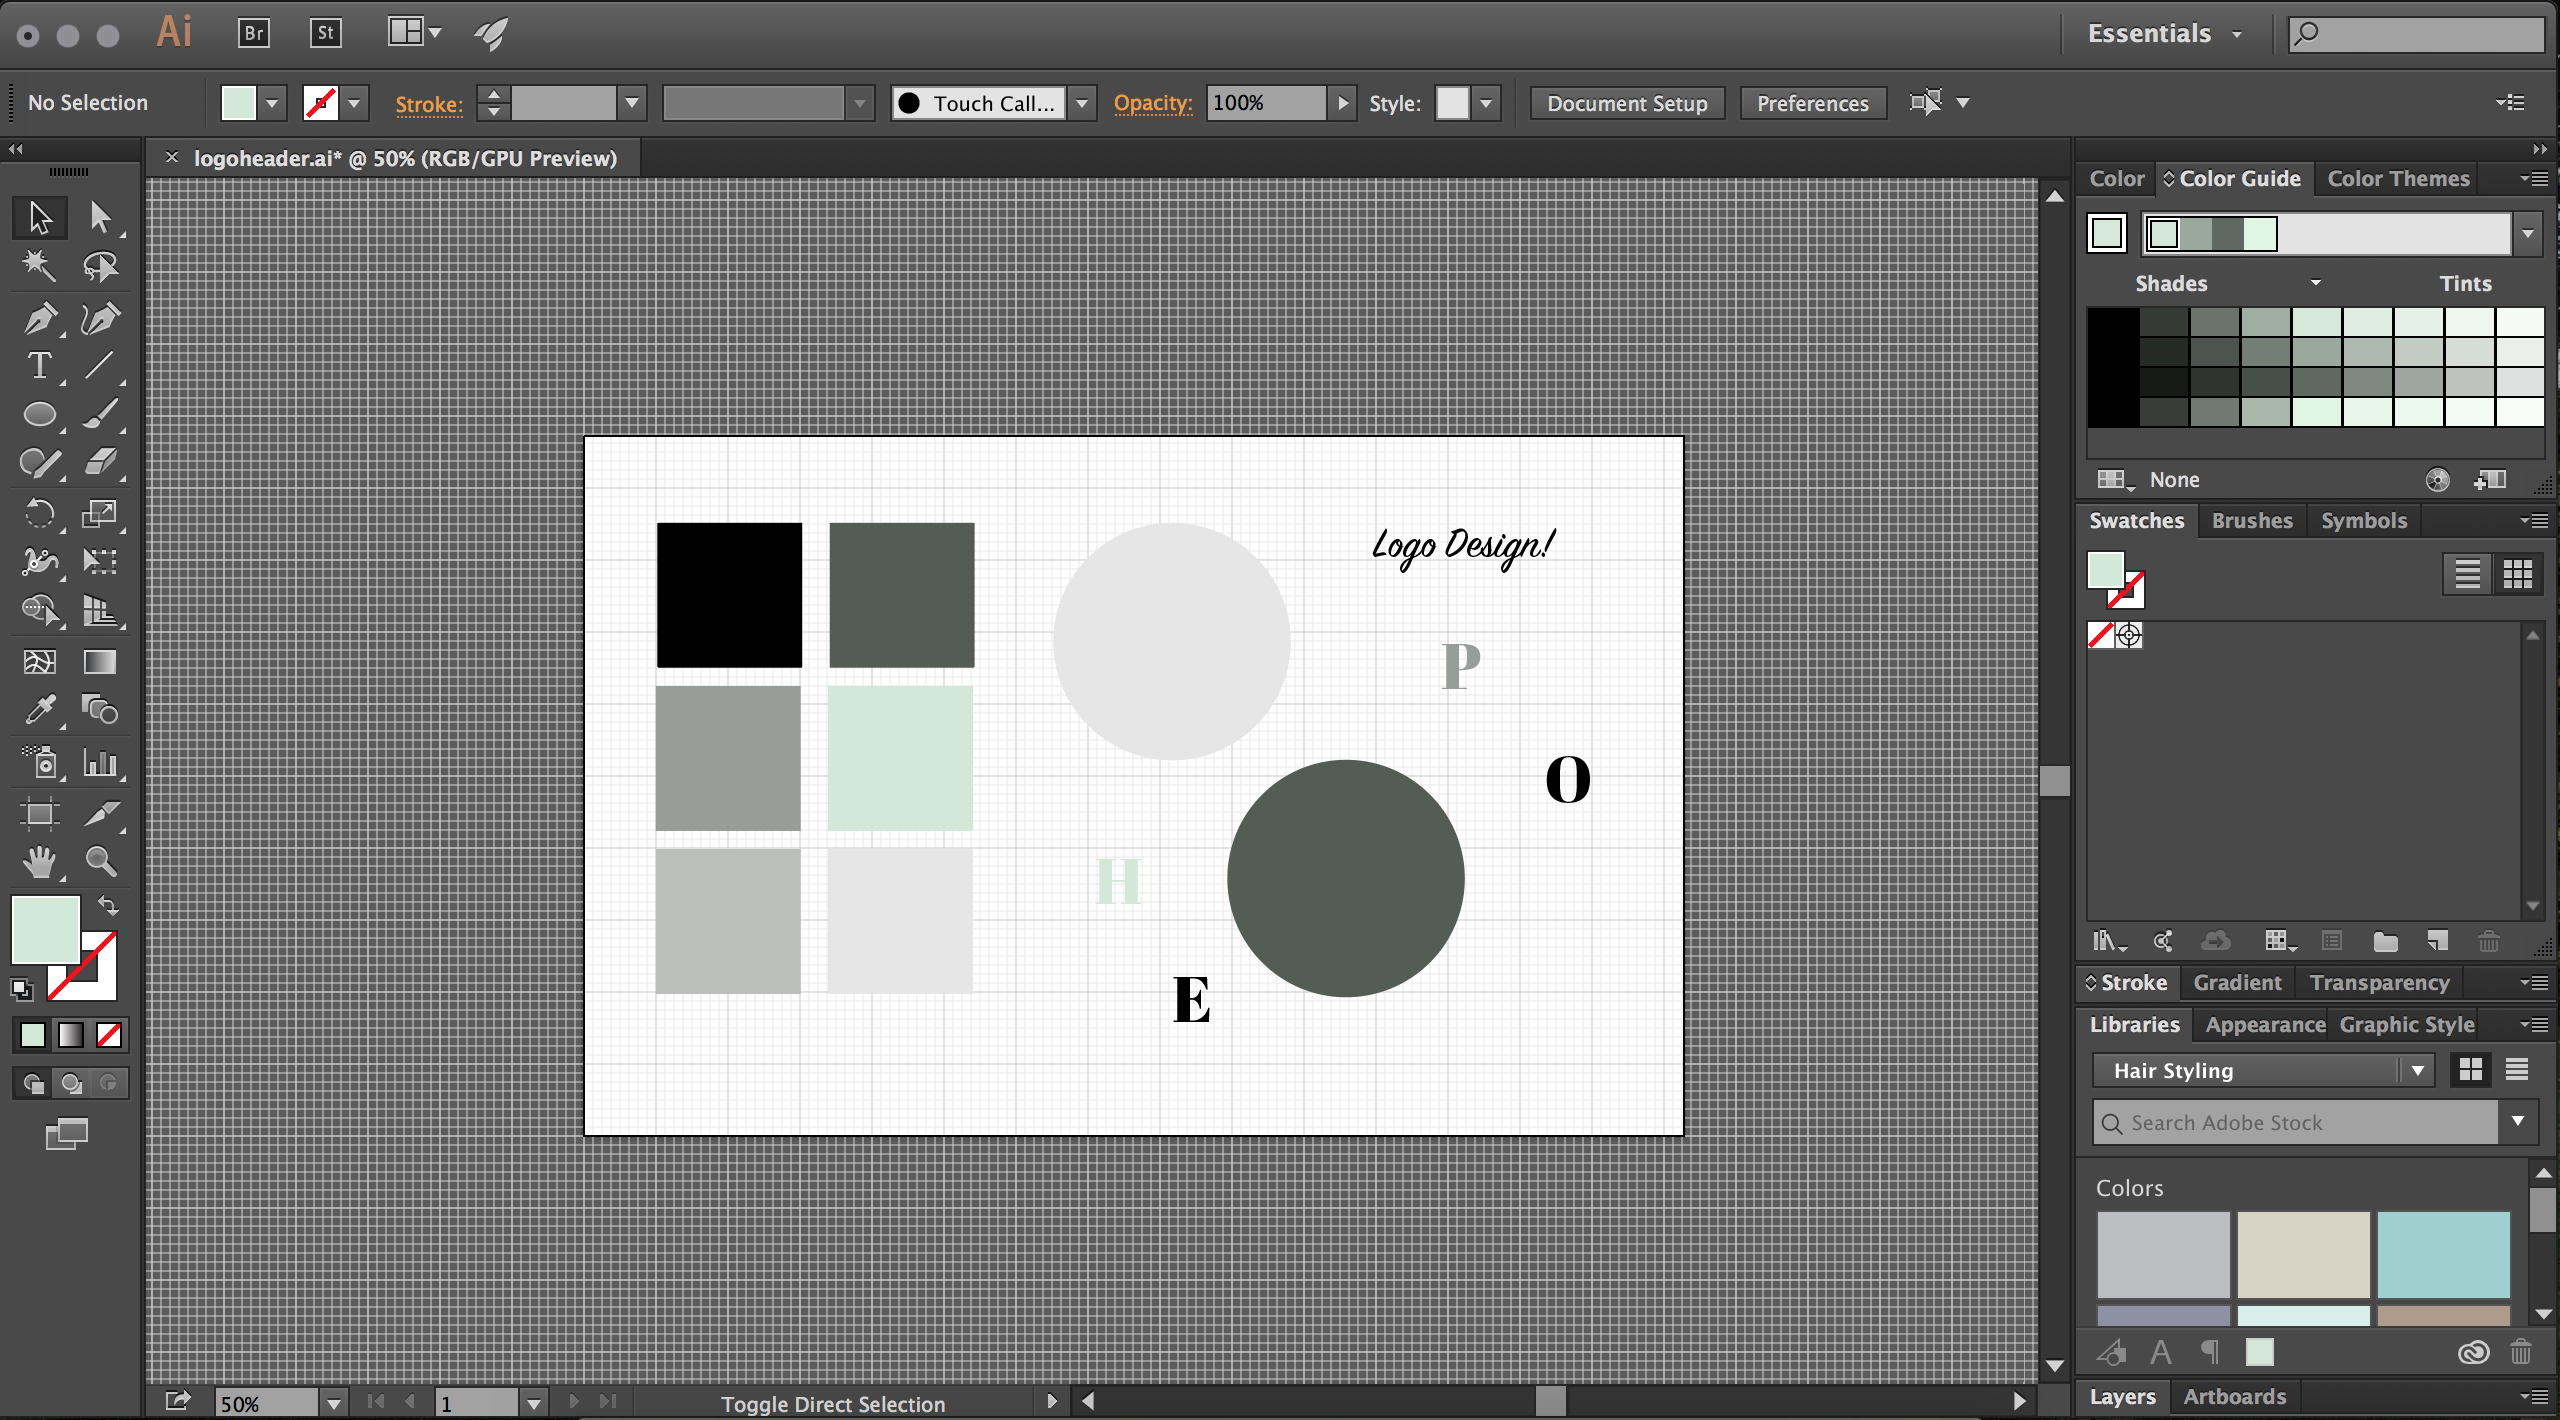Set fill to None mode
2560x1420 pixels.
109,1035
